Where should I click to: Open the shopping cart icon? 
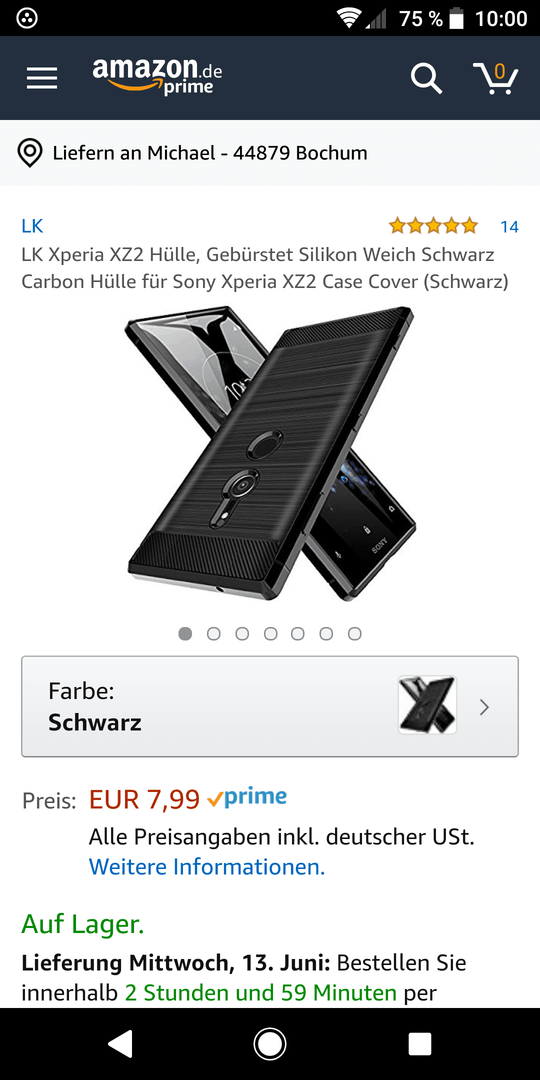[495, 78]
